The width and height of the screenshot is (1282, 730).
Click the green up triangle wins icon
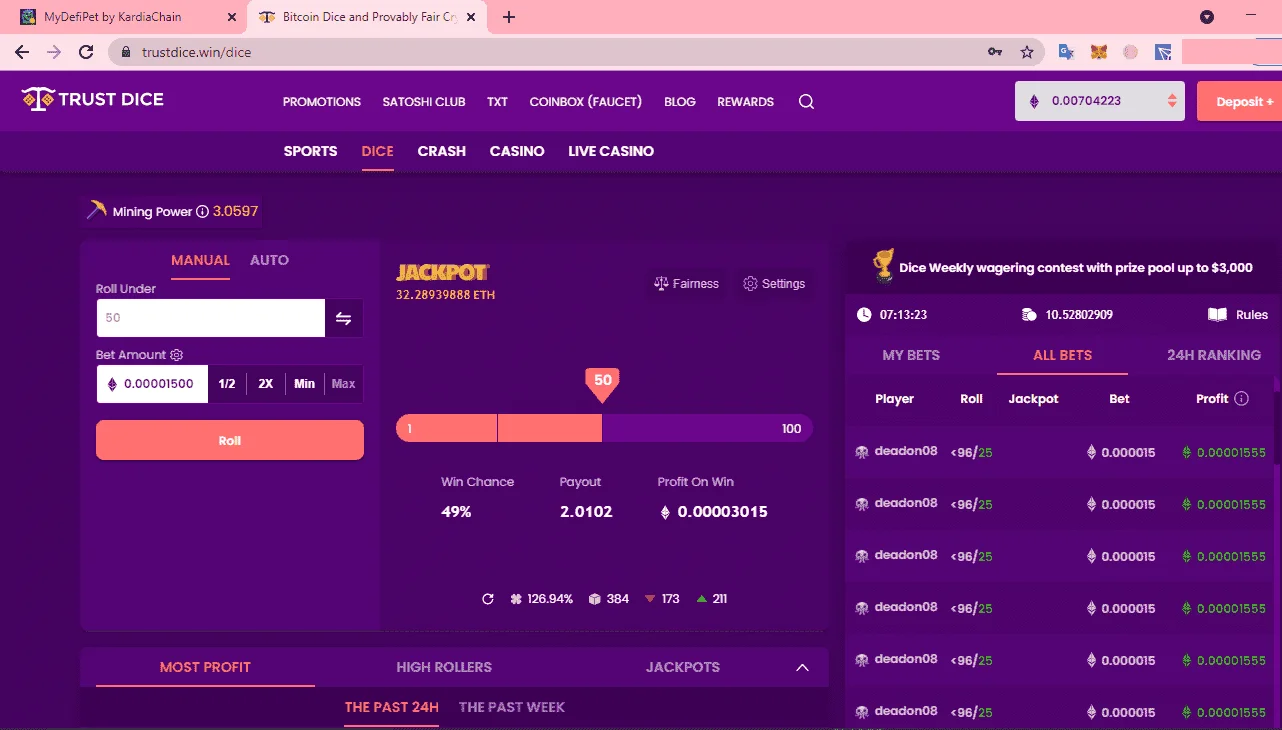[702, 599]
